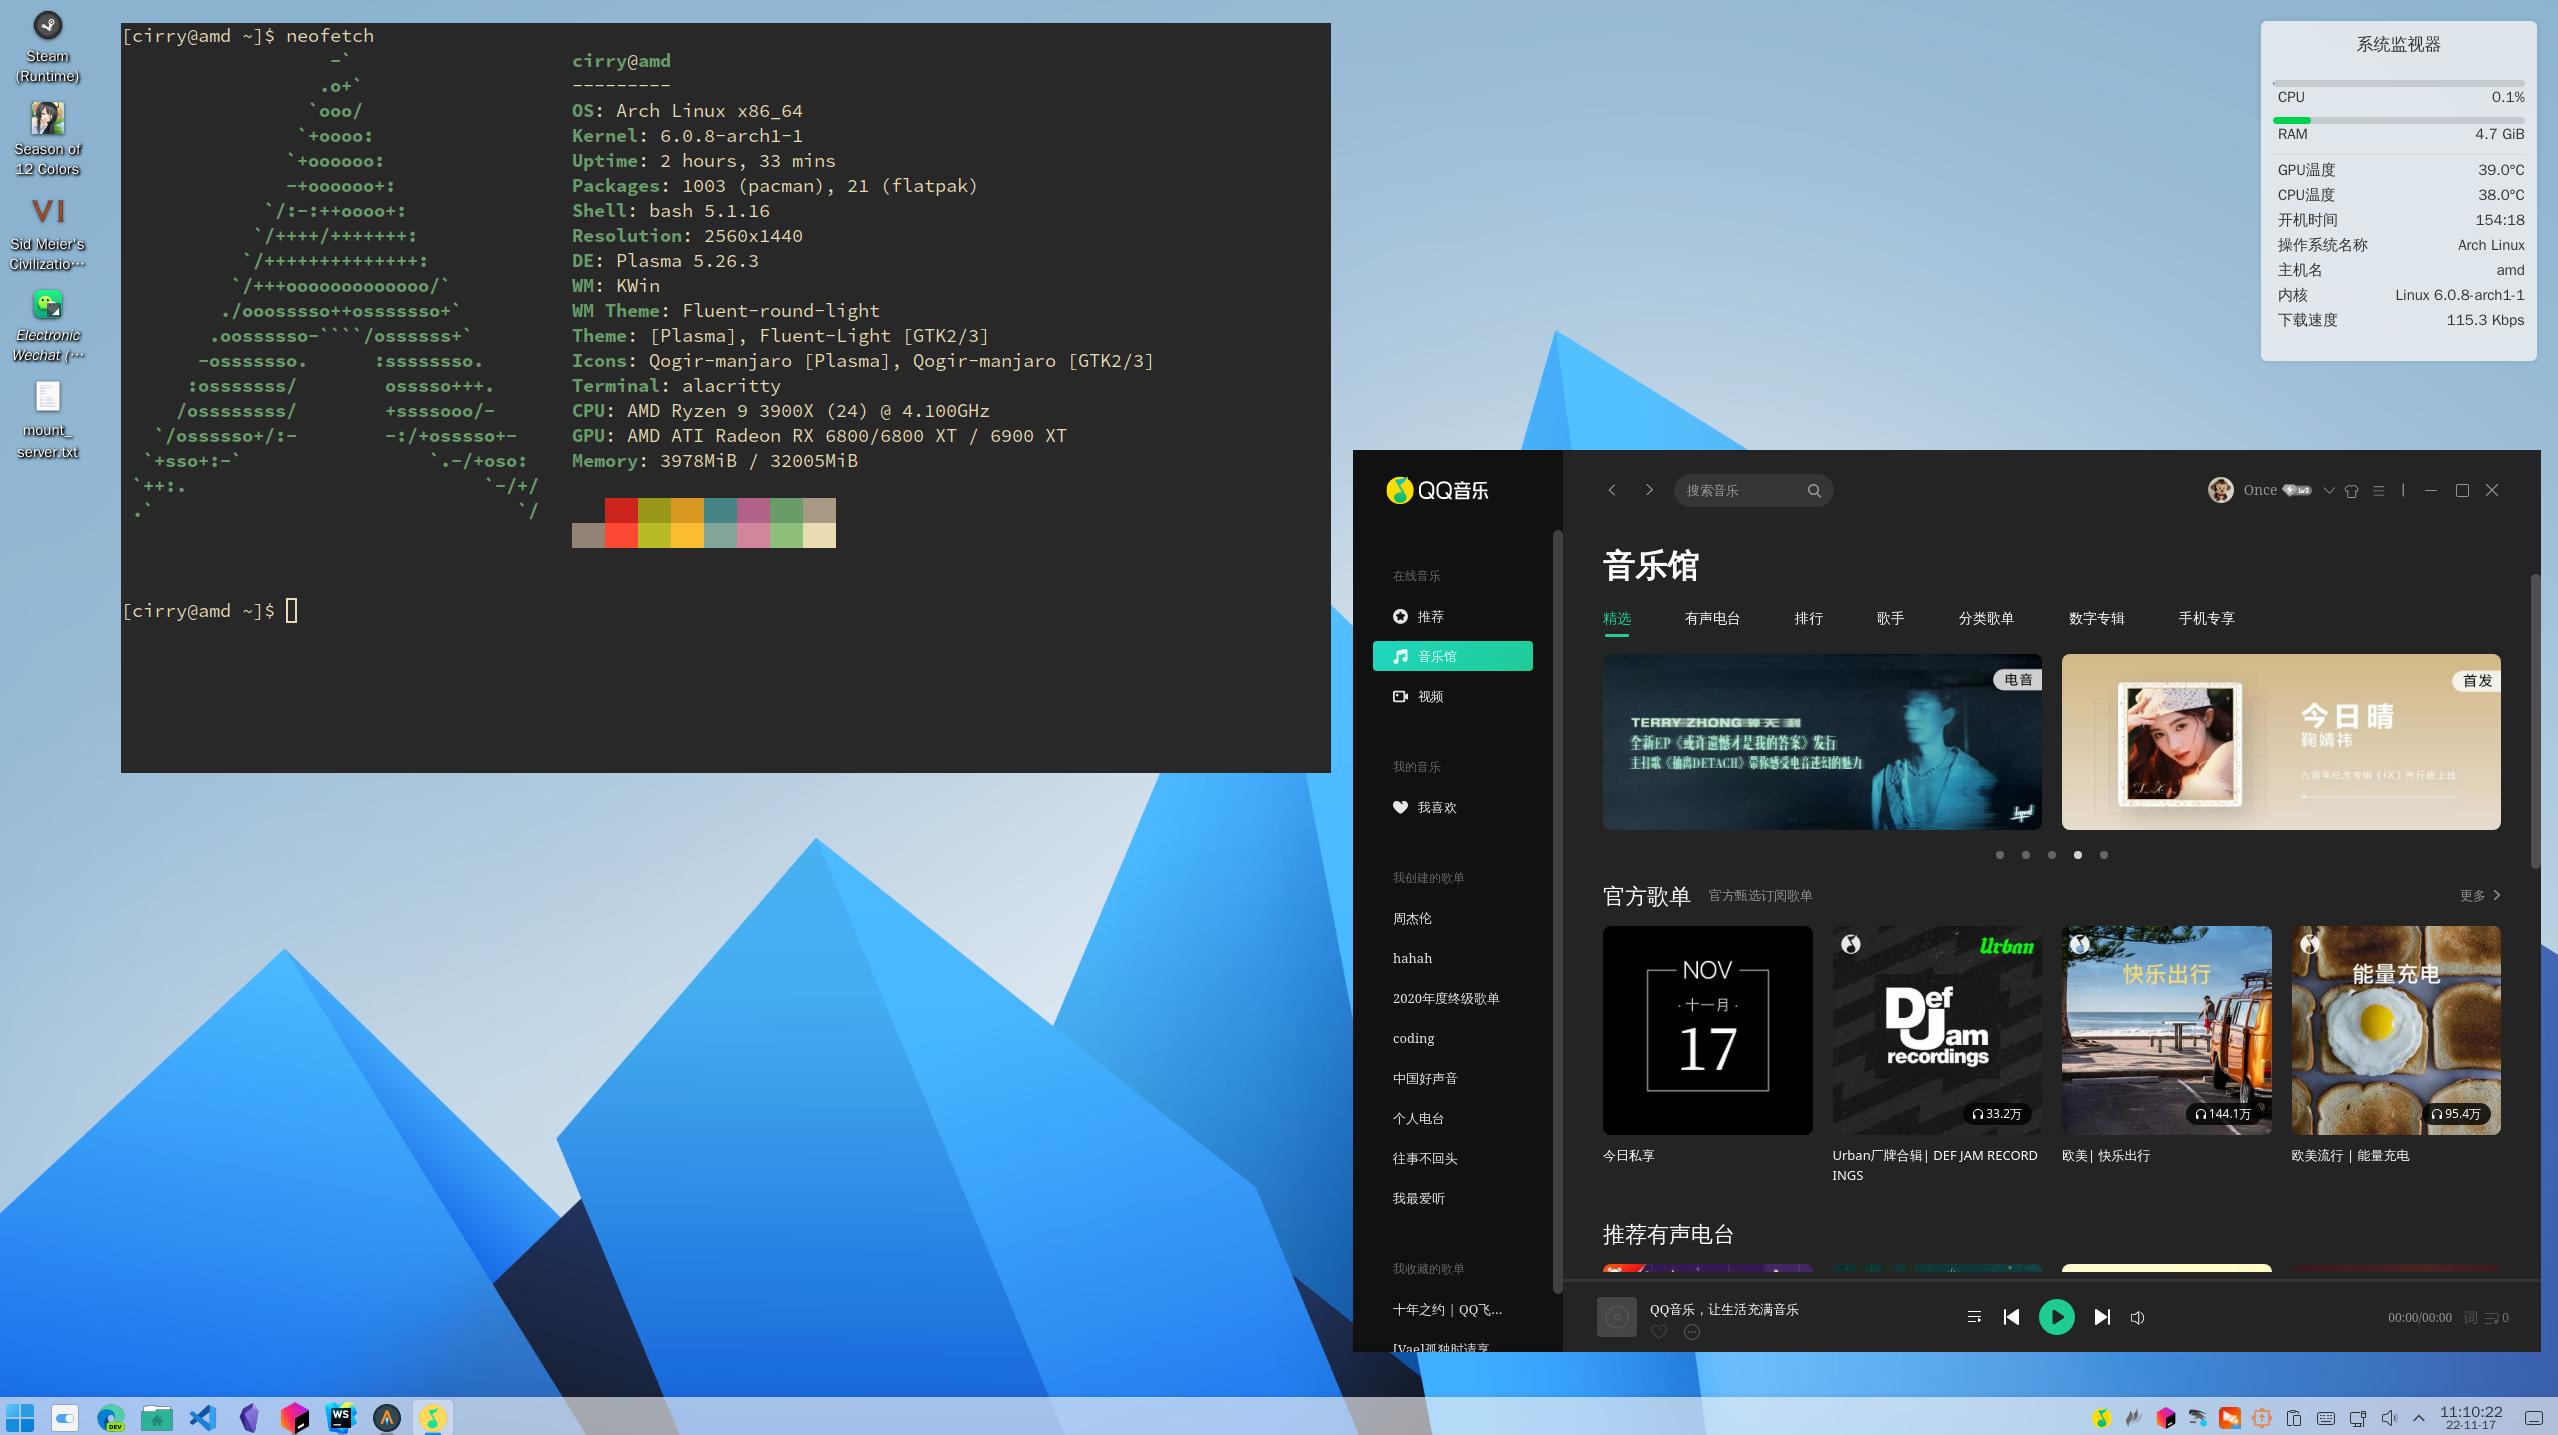Select the fourth carousel dot
This screenshot has width=2558, height=1435.
pyautogui.click(x=2078, y=855)
